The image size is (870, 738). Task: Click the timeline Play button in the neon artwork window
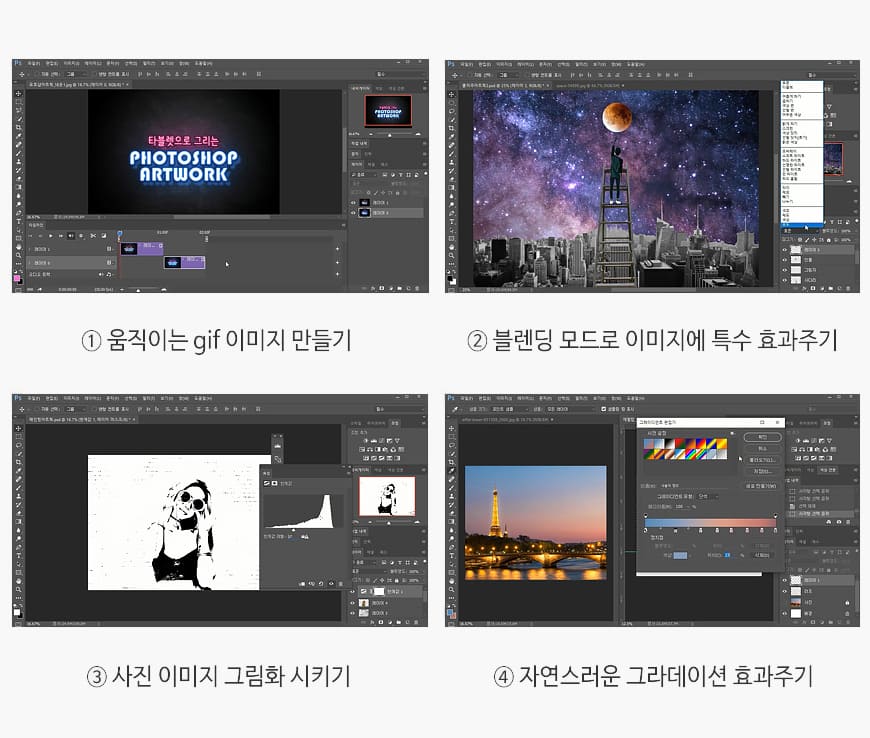[50, 236]
